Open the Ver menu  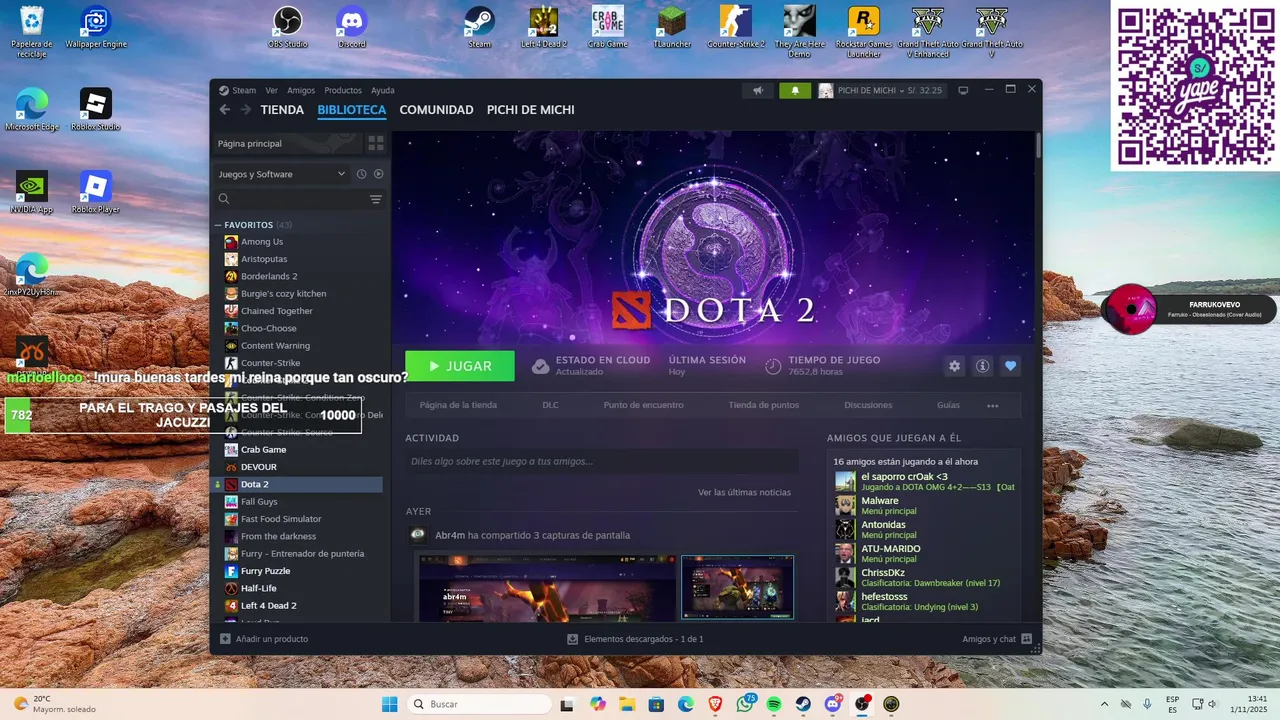click(271, 90)
